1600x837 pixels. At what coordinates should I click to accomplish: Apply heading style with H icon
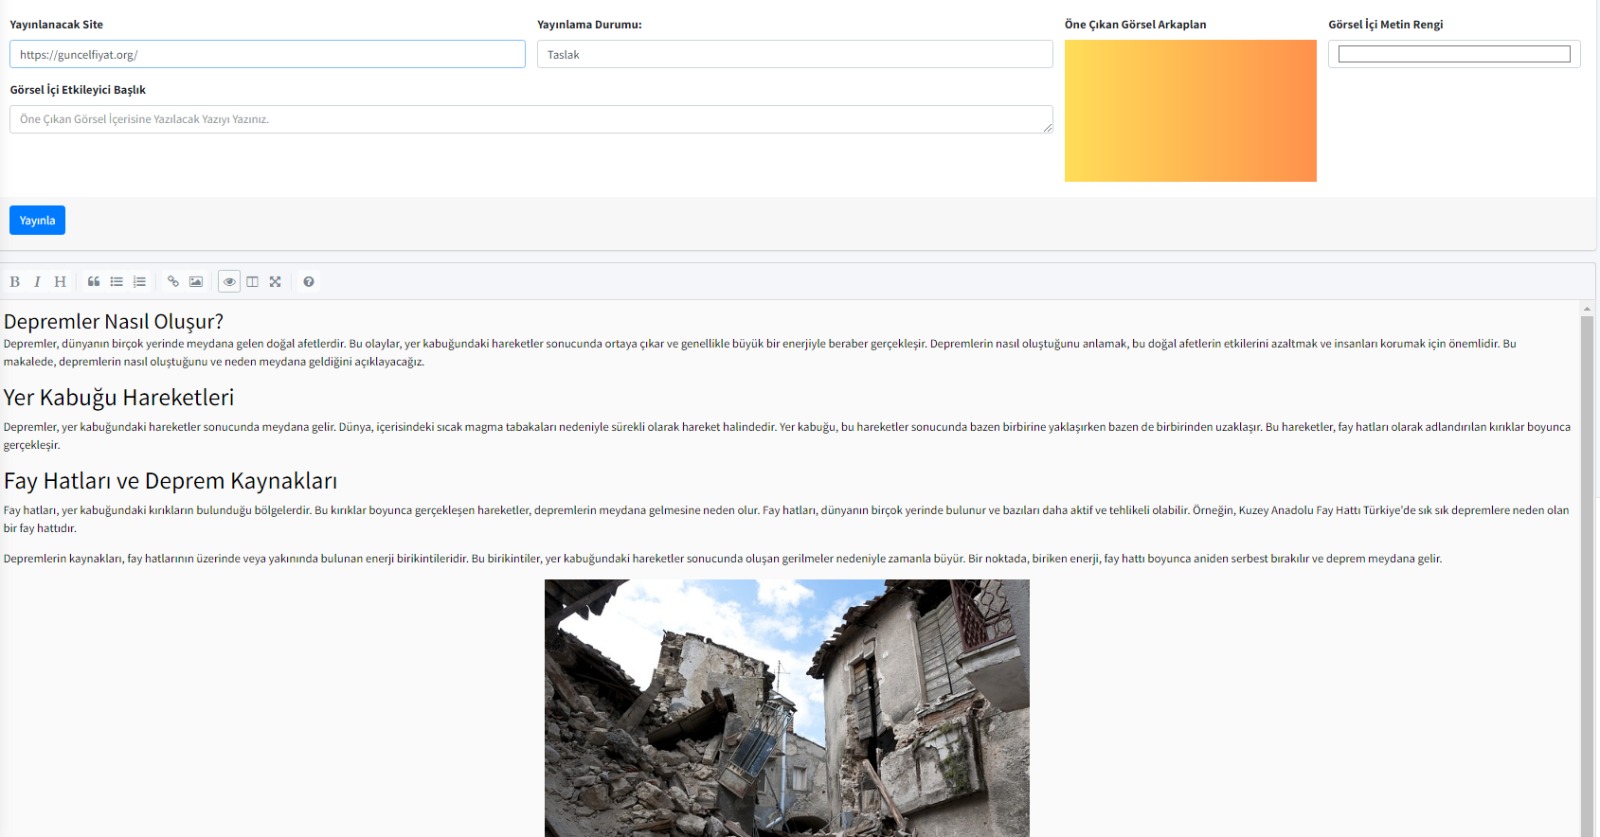click(x=60, y=282)
